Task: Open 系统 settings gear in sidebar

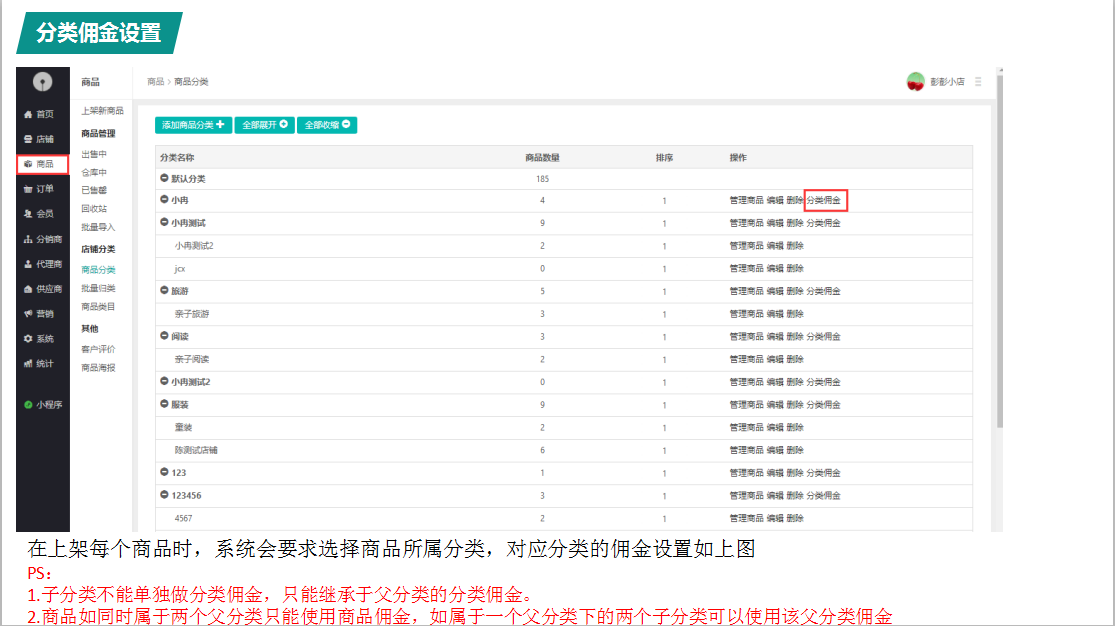Action: point(29,339)
